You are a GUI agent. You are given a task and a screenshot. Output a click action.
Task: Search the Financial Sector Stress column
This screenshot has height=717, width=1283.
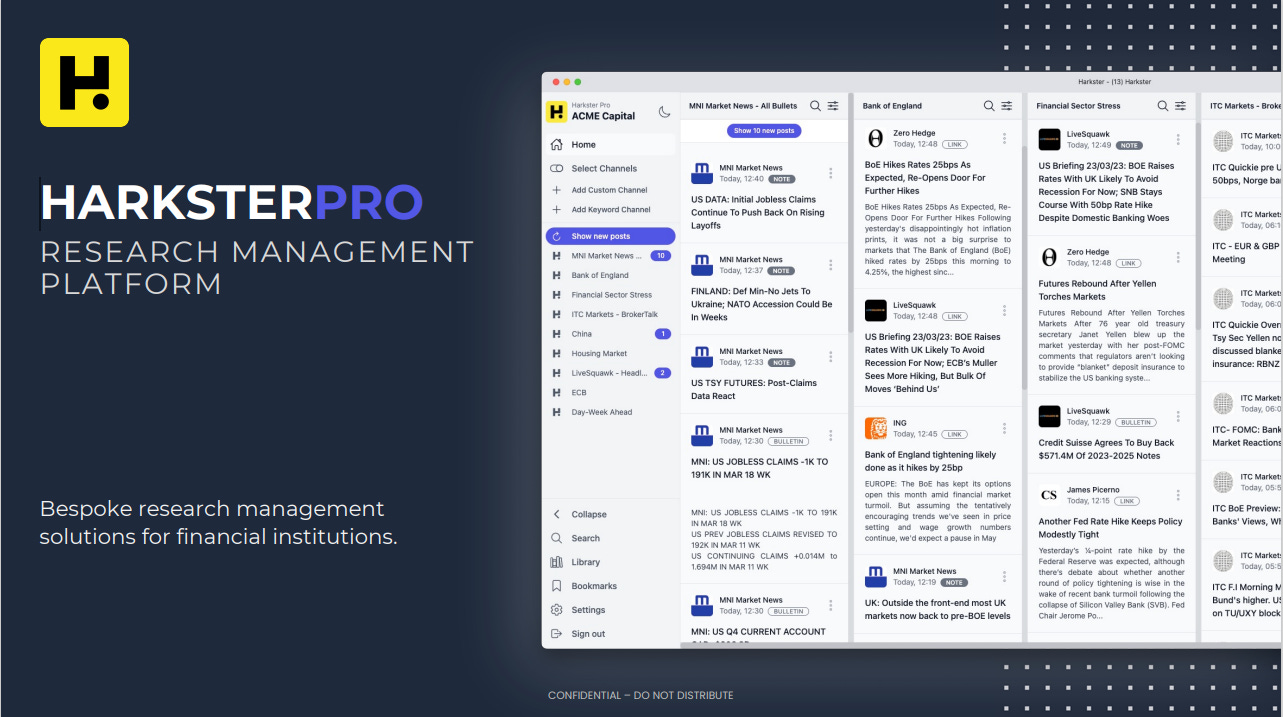point(1163,106)
